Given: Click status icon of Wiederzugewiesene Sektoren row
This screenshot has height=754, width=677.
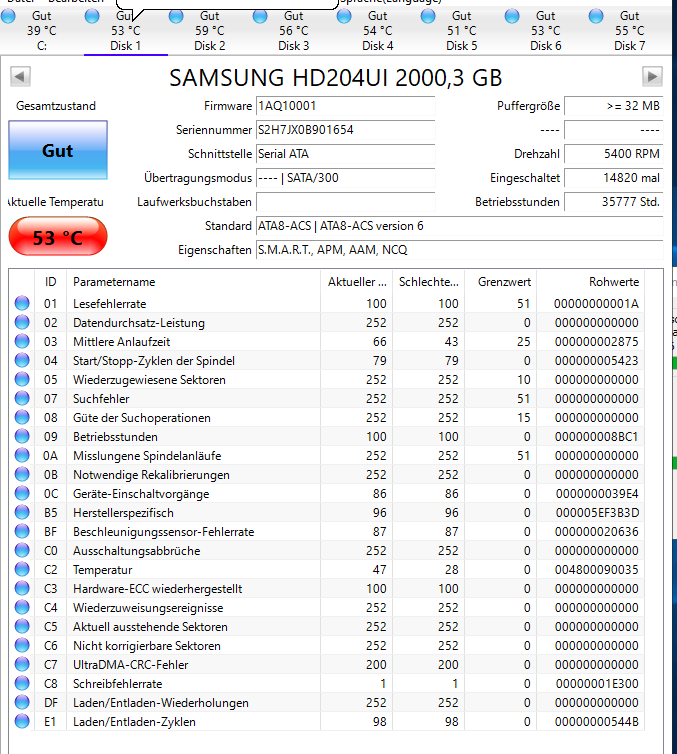Looking at the screenshot, I should coord(22,379).
